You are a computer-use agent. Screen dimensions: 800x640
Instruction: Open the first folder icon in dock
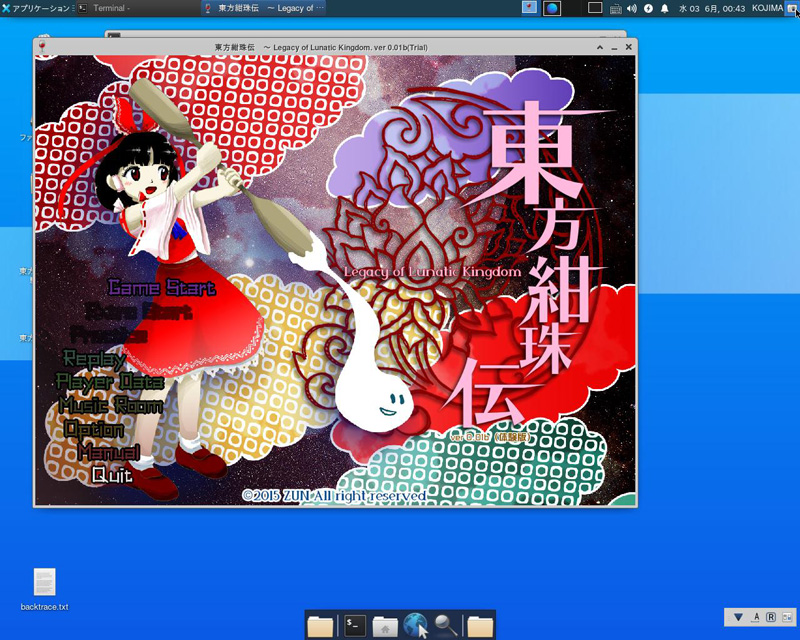click(x=320, y=626)
